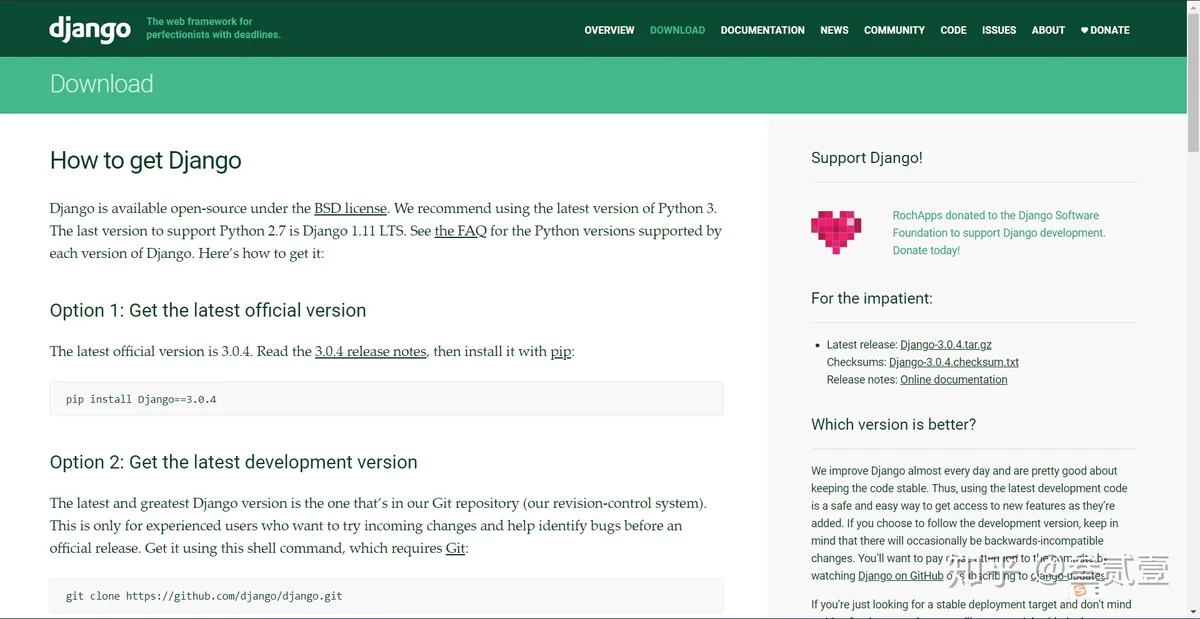Viewport: 1200px width, 619px height.
Task: Click the RochApps donation message
Action: [999, 233]
